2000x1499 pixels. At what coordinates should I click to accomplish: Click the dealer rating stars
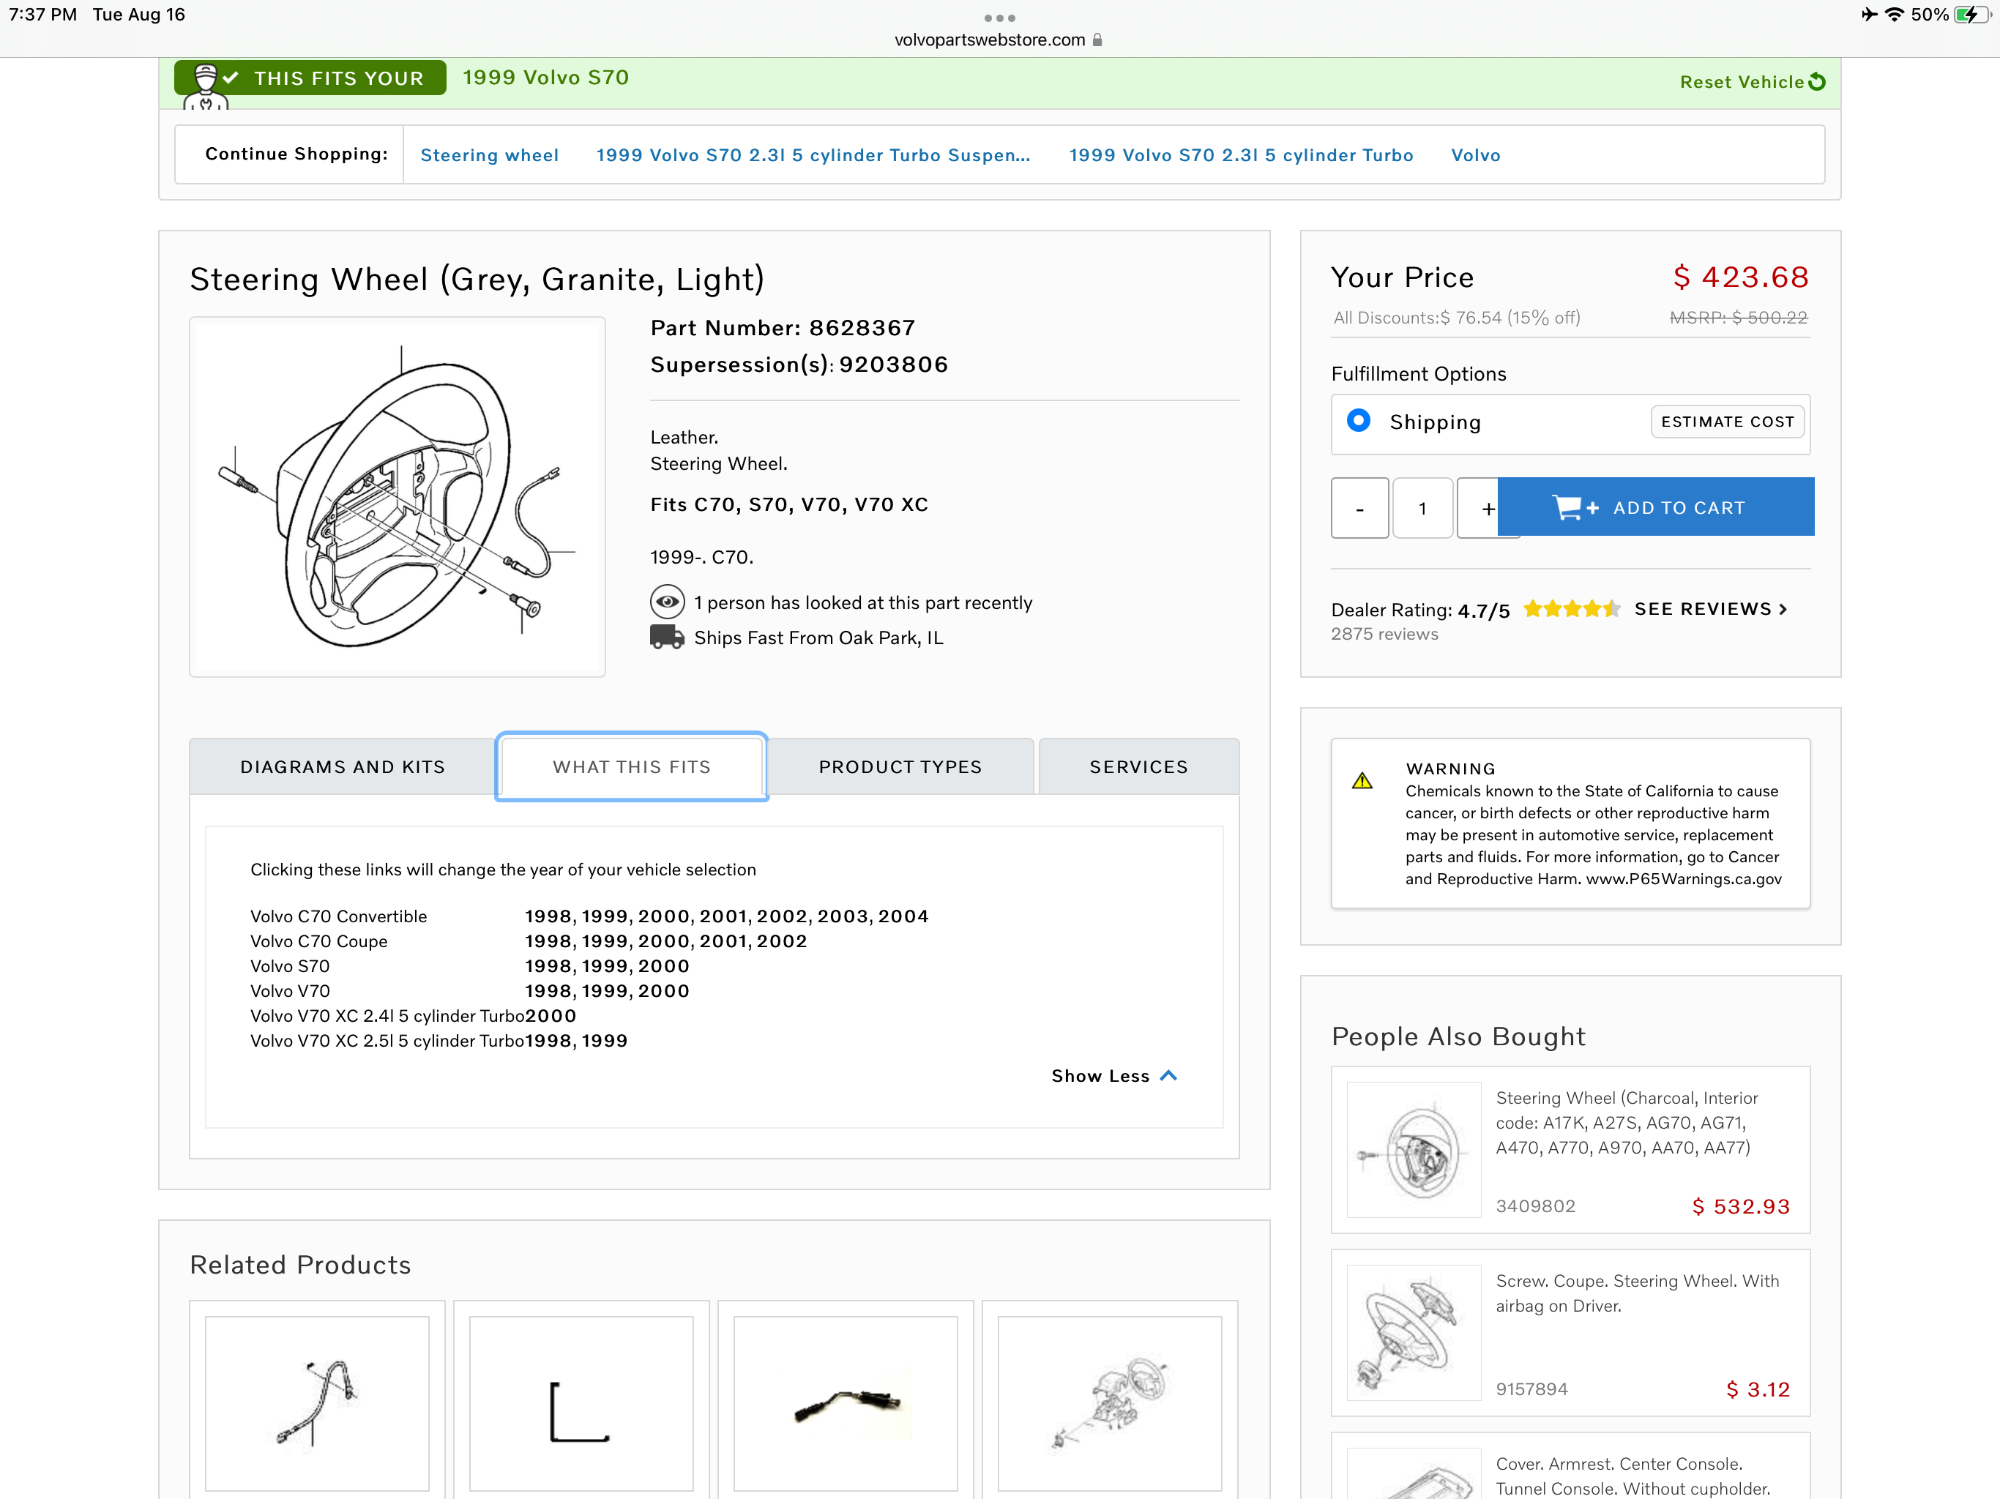1571,609
